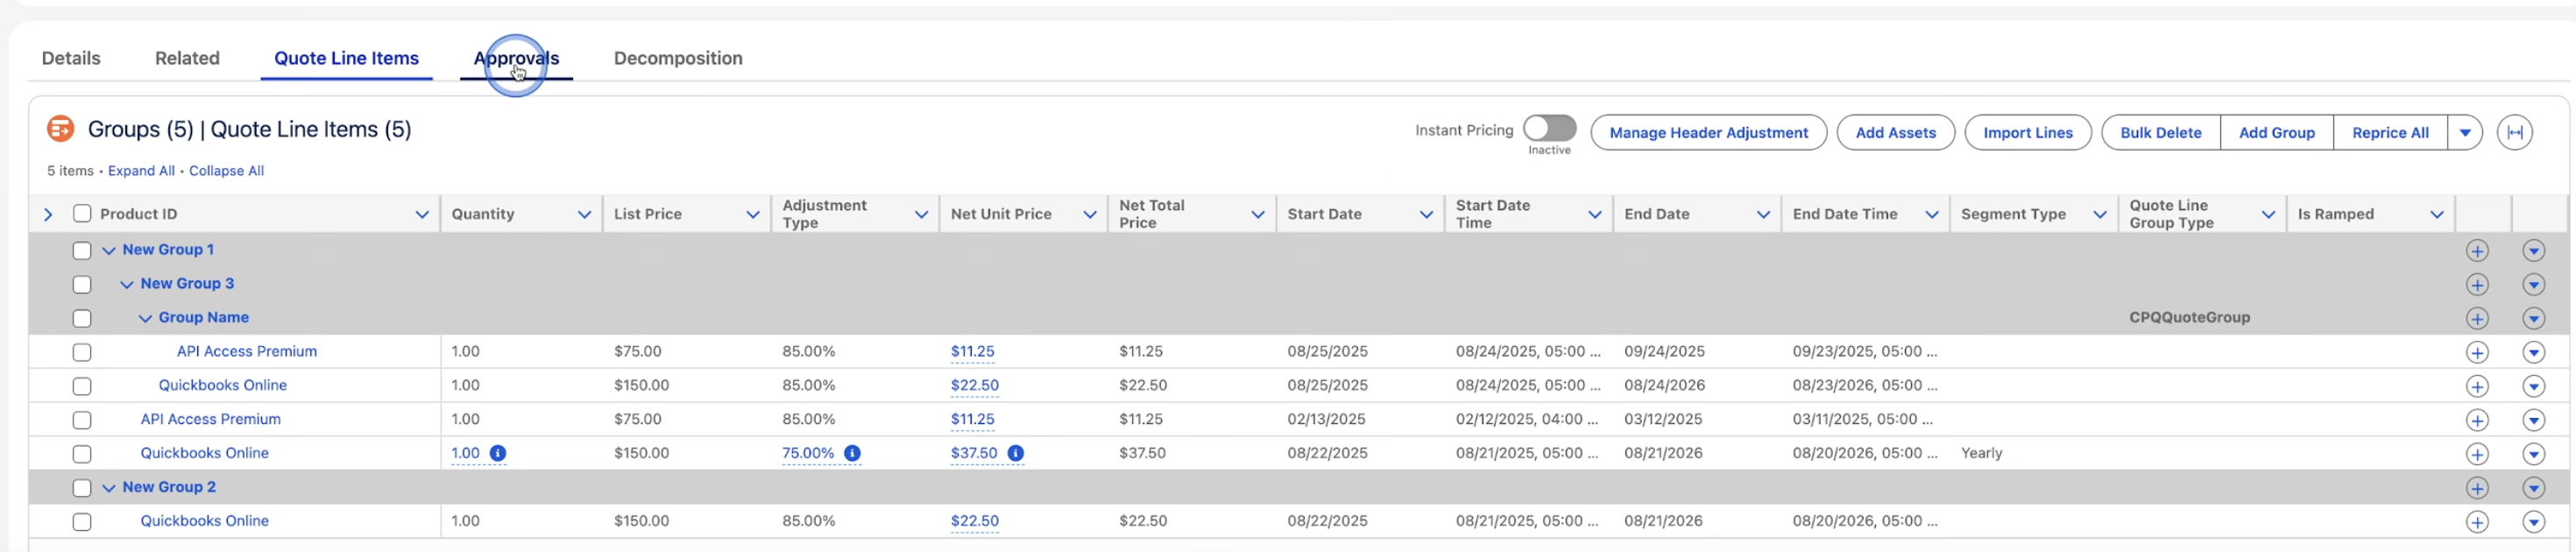Screen dimensions: 2576x552
Task: Click the plus icon in the last Quickbooks Online row
Action: point(2477,522)
